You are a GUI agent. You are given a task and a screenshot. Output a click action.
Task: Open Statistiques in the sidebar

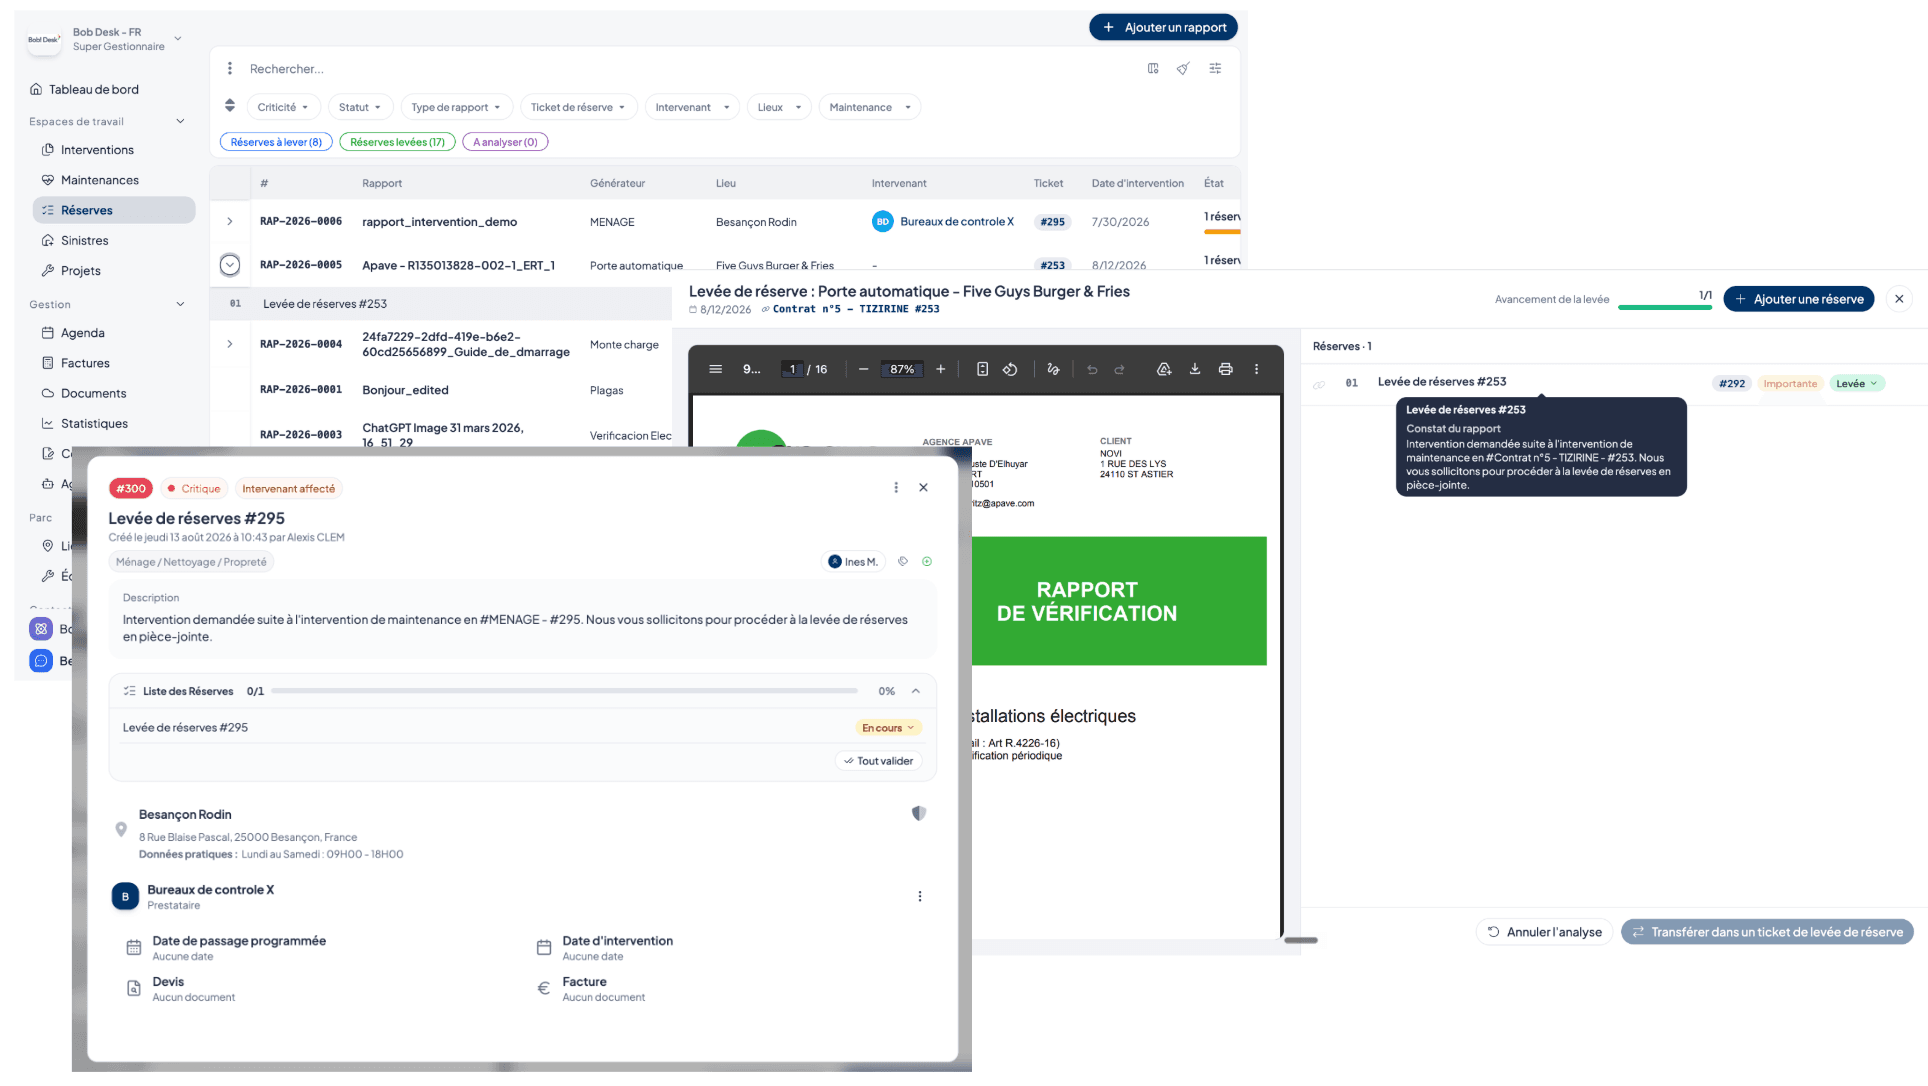point(94,424)
